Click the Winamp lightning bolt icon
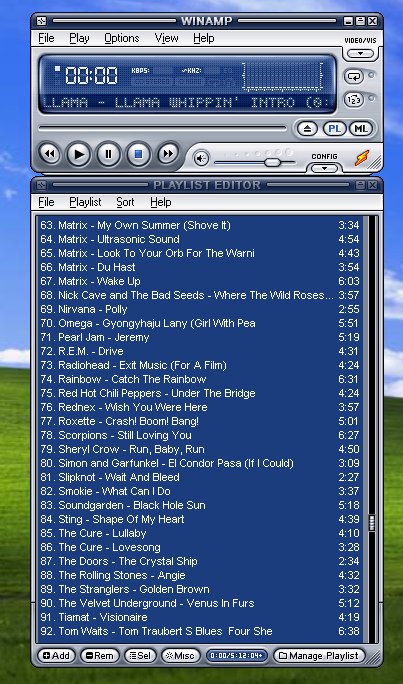The height and width of the screenshot is (684, 403). (x=362, y=157)
